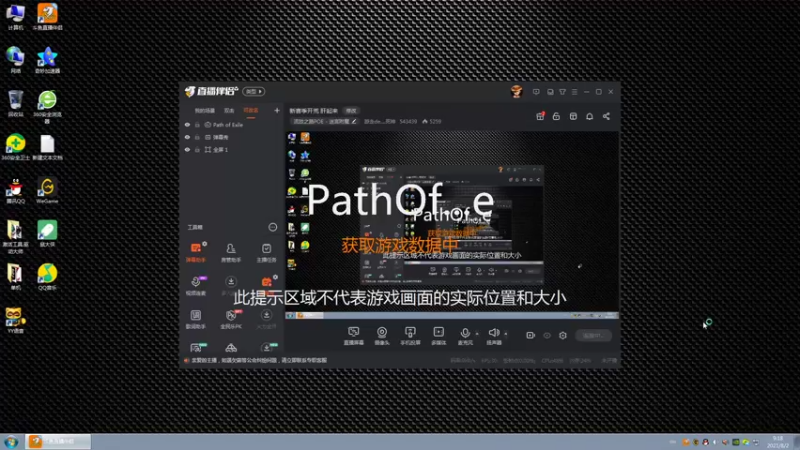The width and height of the screenshot is (800, 450).
Task: Open the 弹幕助手 orange tool in toolbox
Action: tap(196, 252)
